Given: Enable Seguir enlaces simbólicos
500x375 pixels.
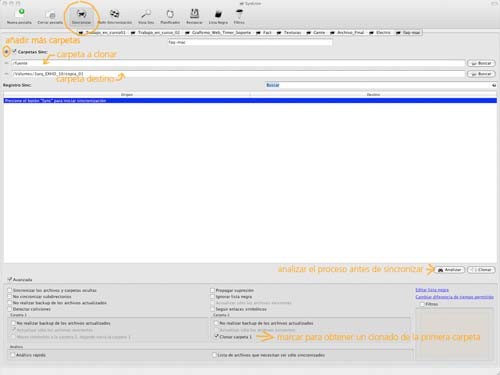Looking at the screenshot, I should click(212, 309).
